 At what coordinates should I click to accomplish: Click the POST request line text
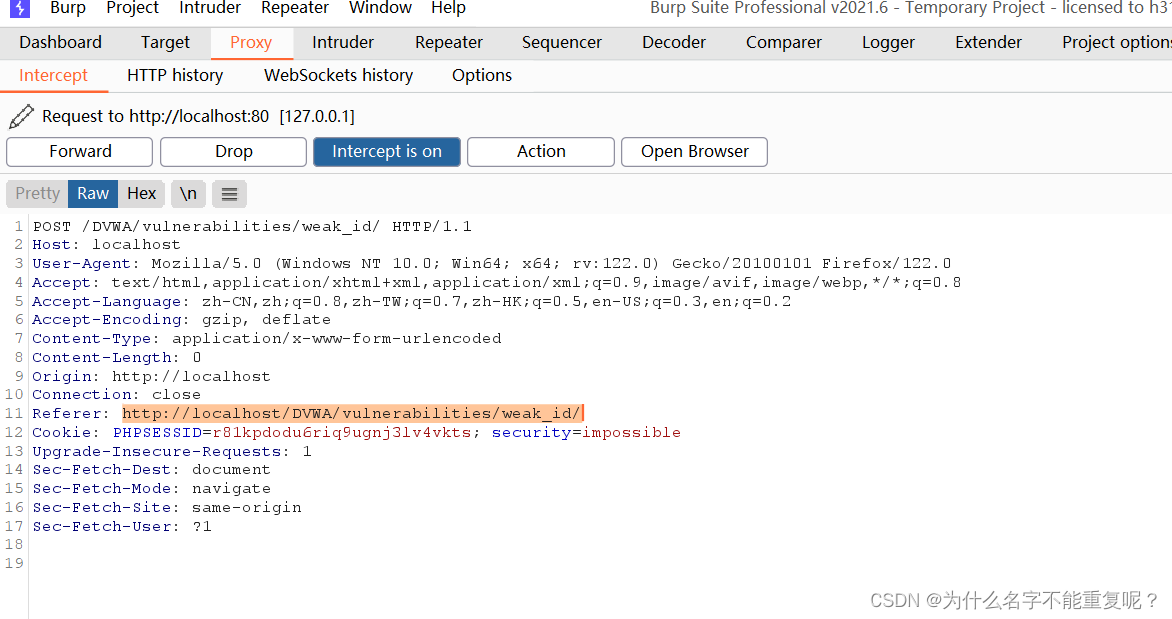click(x=252, y=227)
